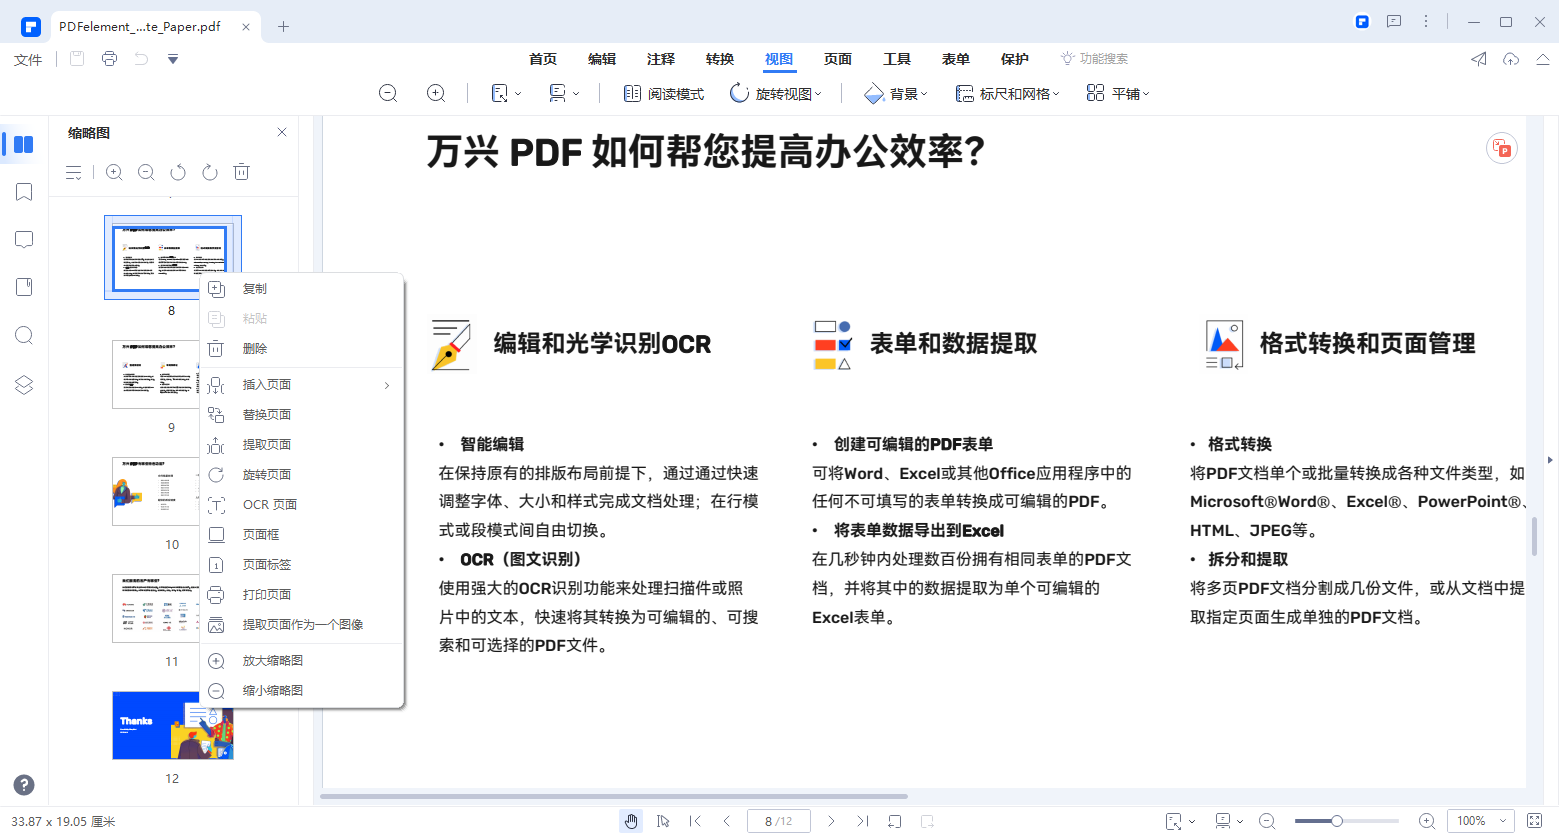The image size is (1559, 836).
Task: Open the annotations panel in sidebar
Action: (x=22, y=238)
